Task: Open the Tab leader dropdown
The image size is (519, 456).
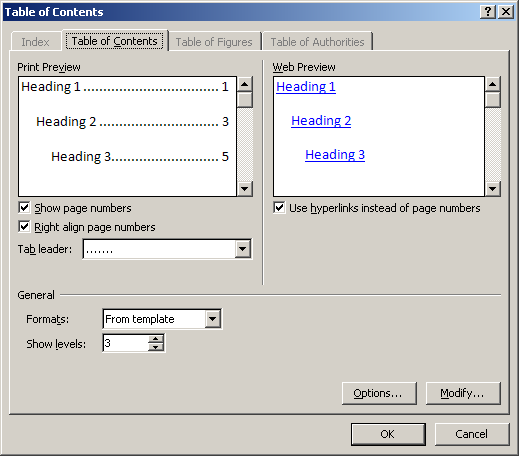Action: (x=243, y=249)
